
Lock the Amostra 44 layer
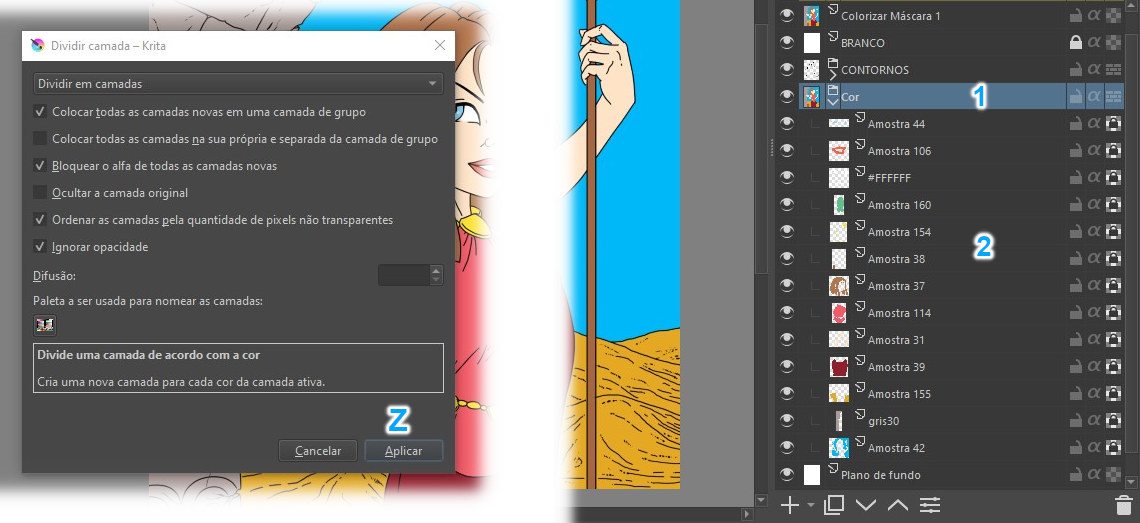point(1075,124)
